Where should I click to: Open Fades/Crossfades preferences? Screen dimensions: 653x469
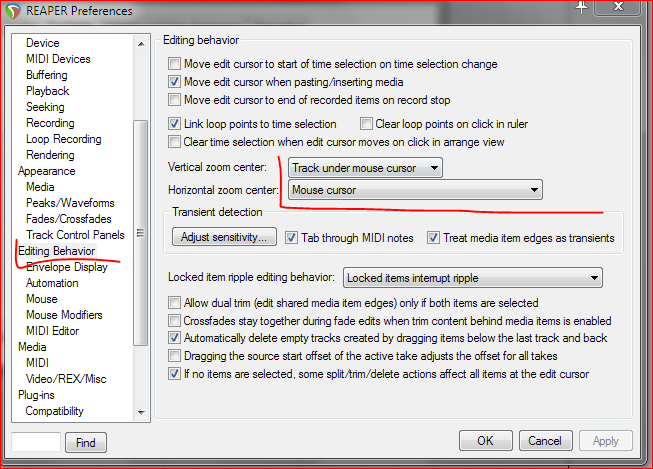(69, 219)
